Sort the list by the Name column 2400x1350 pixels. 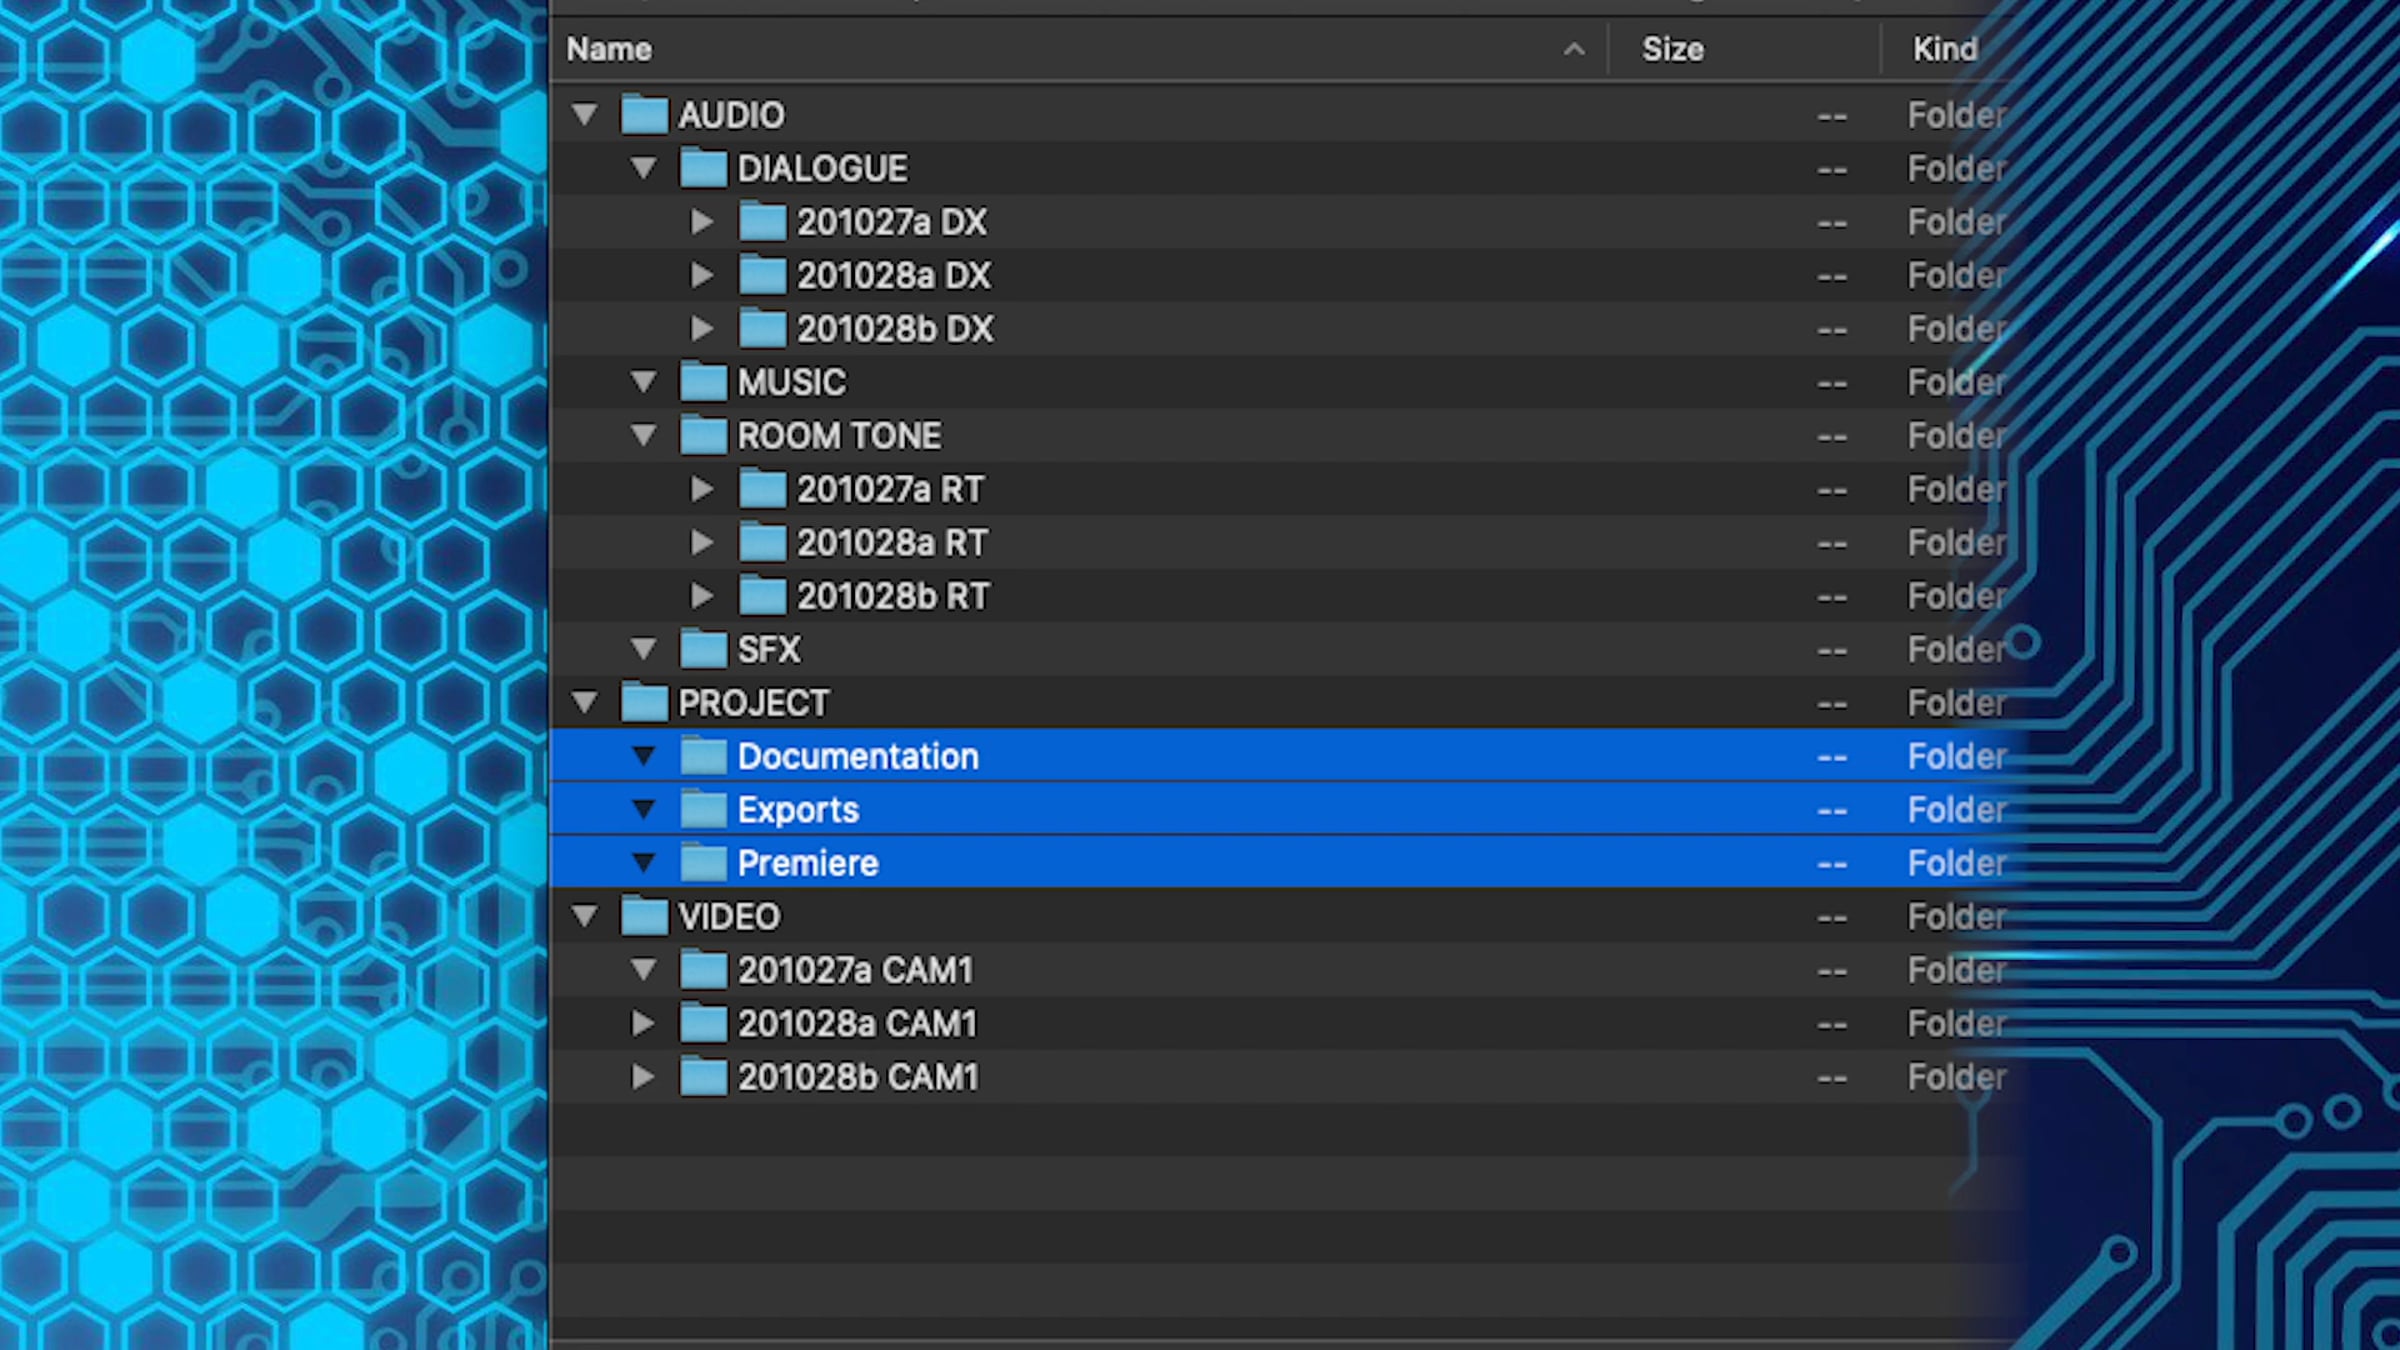pos(609,49)
